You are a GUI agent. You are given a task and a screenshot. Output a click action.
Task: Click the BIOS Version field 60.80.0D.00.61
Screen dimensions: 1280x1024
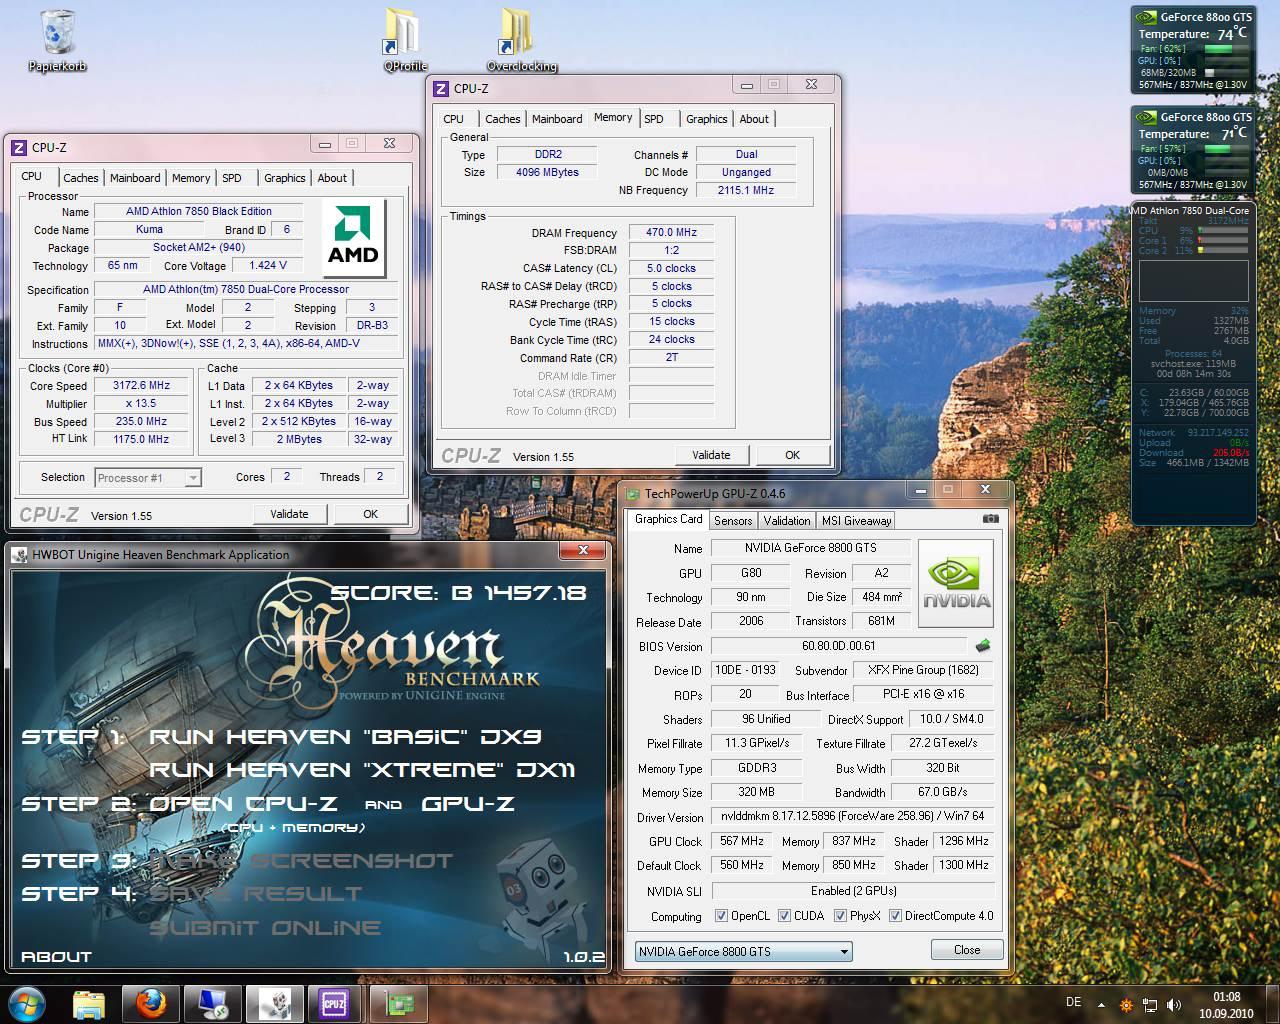point(838,646)
